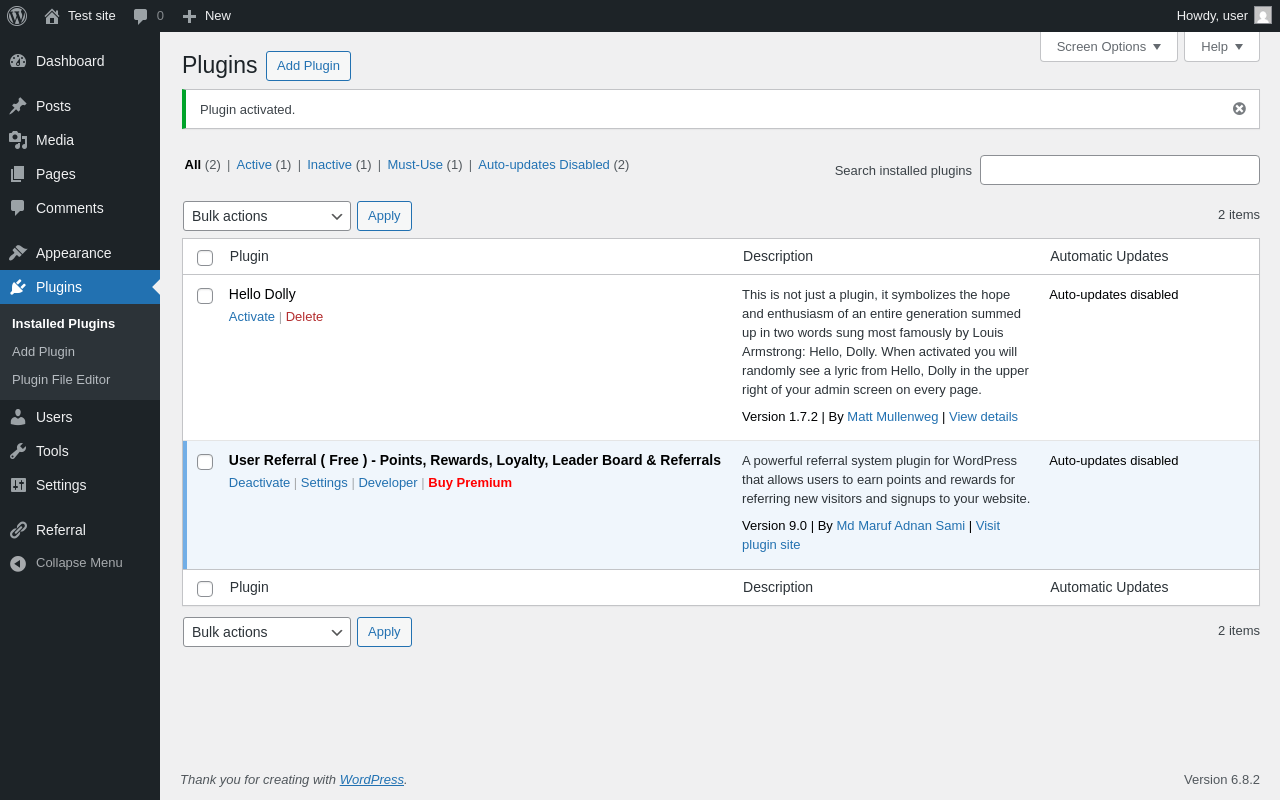The image size is (1280, 800).
Task: Open User Referral Developer link
Action: coord(388,483)
